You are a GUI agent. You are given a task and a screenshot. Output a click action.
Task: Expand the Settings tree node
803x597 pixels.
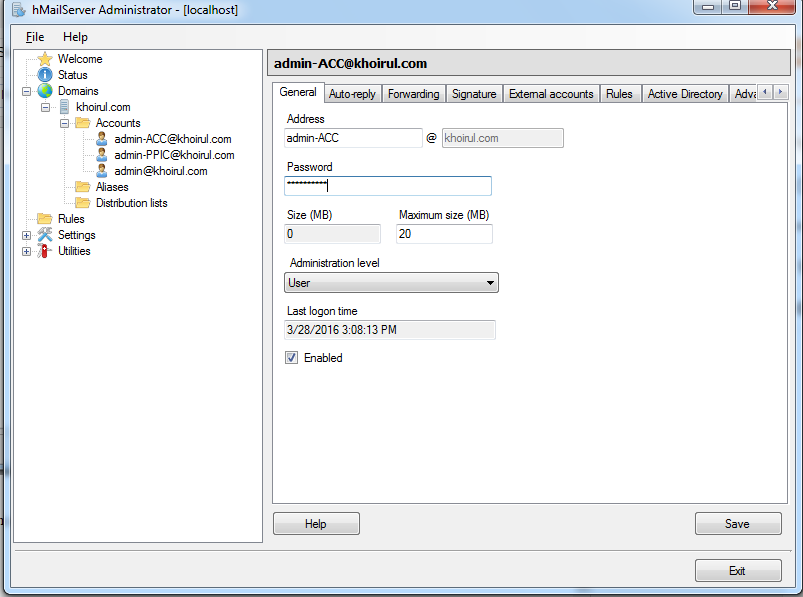tap(26, 236)
